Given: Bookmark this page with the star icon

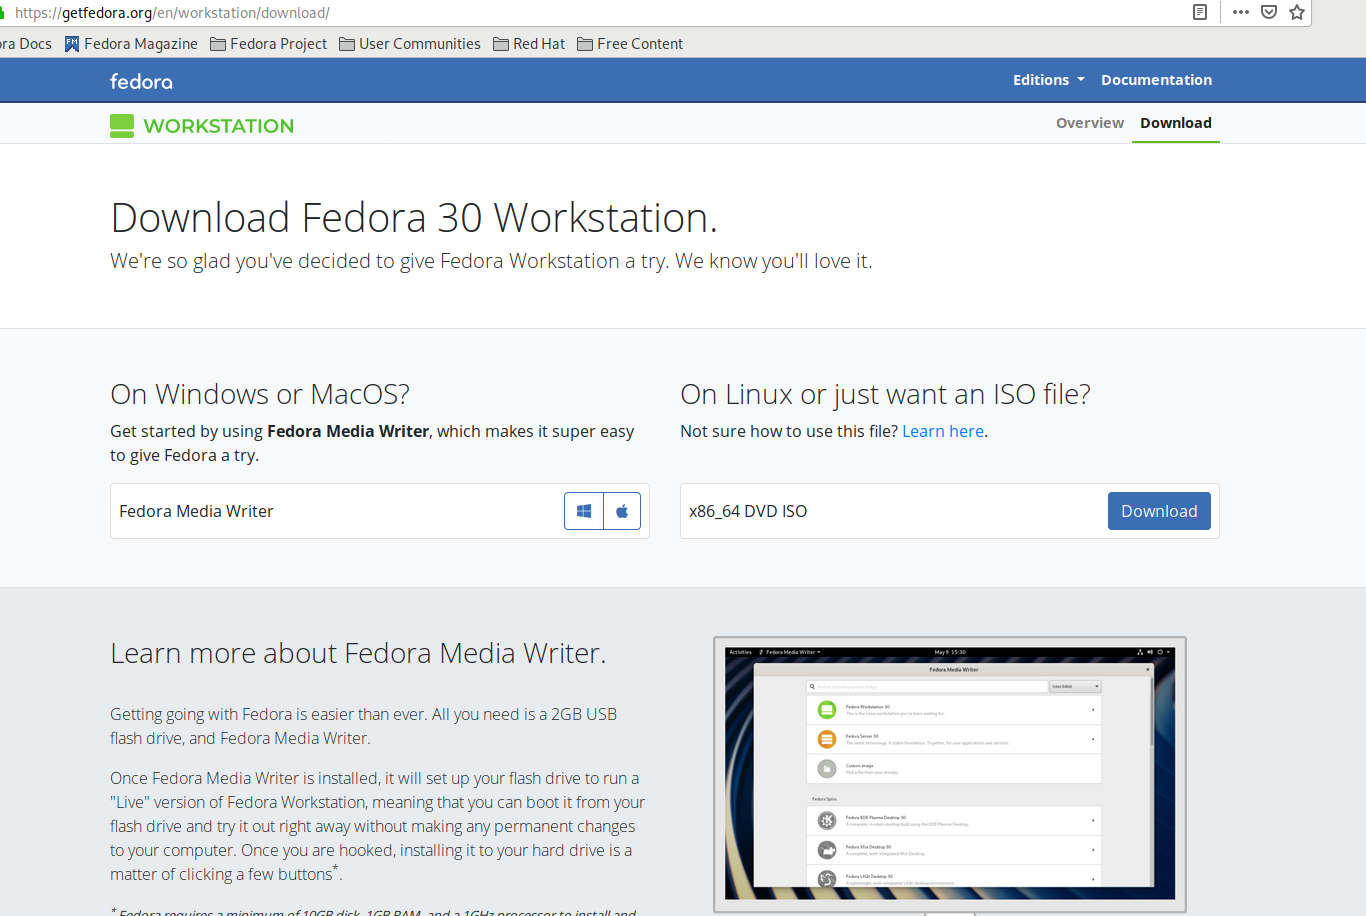Looking at the screenshot, I should click(x=1297, y=12).
